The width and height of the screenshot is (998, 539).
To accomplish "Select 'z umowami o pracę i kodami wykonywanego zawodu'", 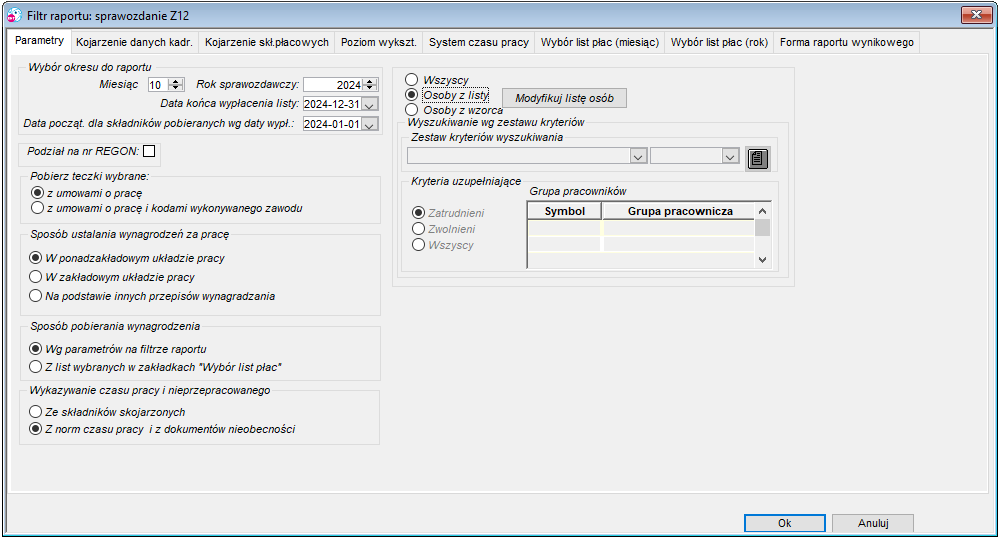I will point(38,208).
